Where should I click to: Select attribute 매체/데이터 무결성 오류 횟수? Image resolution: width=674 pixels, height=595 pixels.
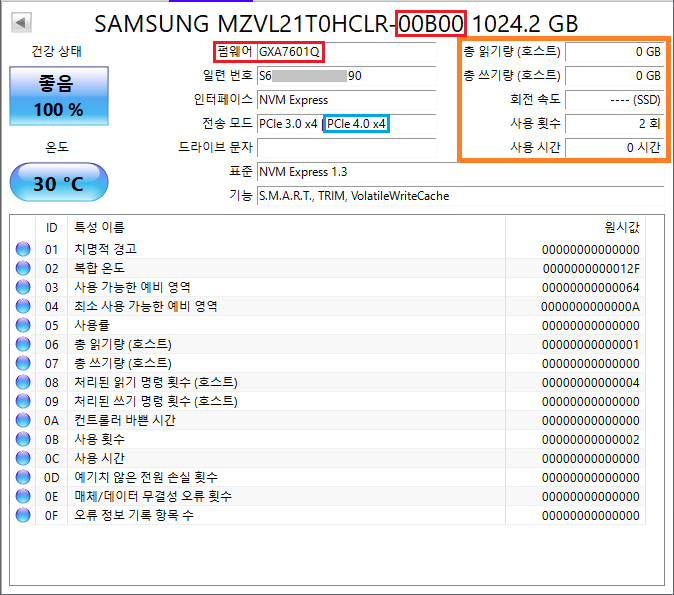[153, 497]
